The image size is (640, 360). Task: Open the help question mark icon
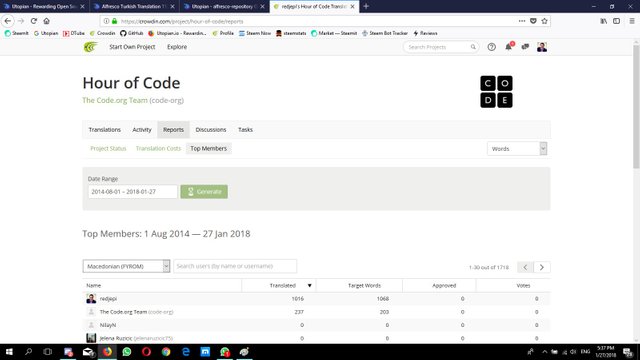pos(491,47)
